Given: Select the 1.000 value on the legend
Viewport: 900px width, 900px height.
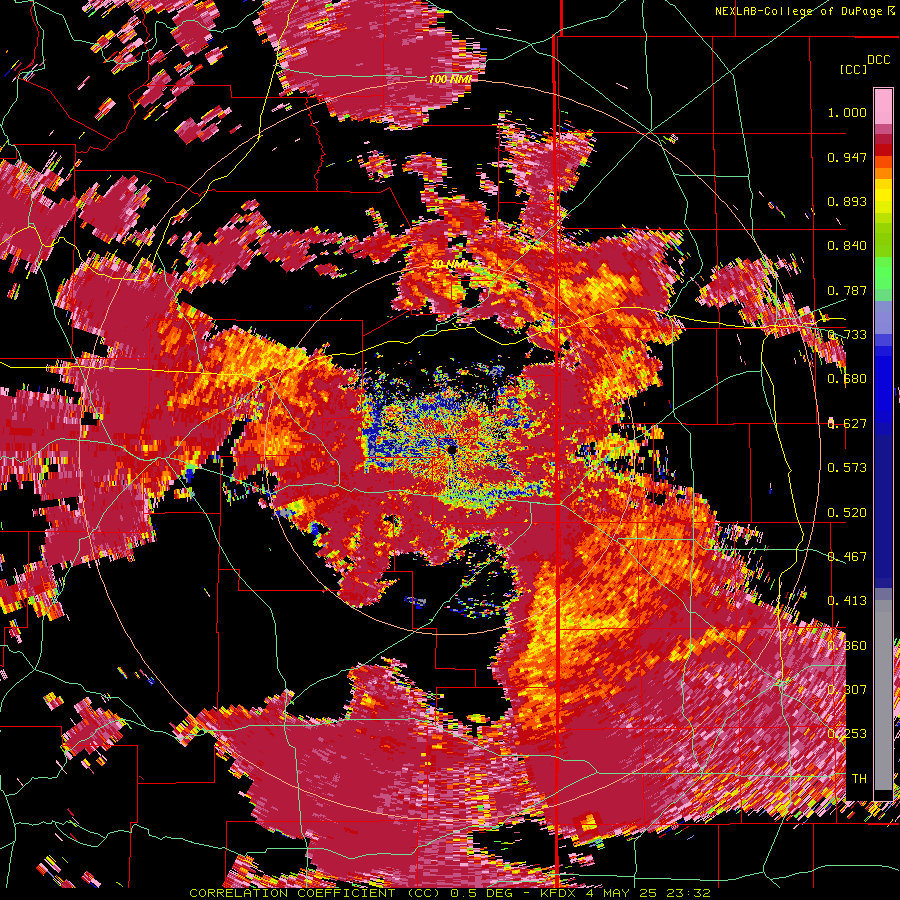Looking at the screenshot, I should pos(847,112).
